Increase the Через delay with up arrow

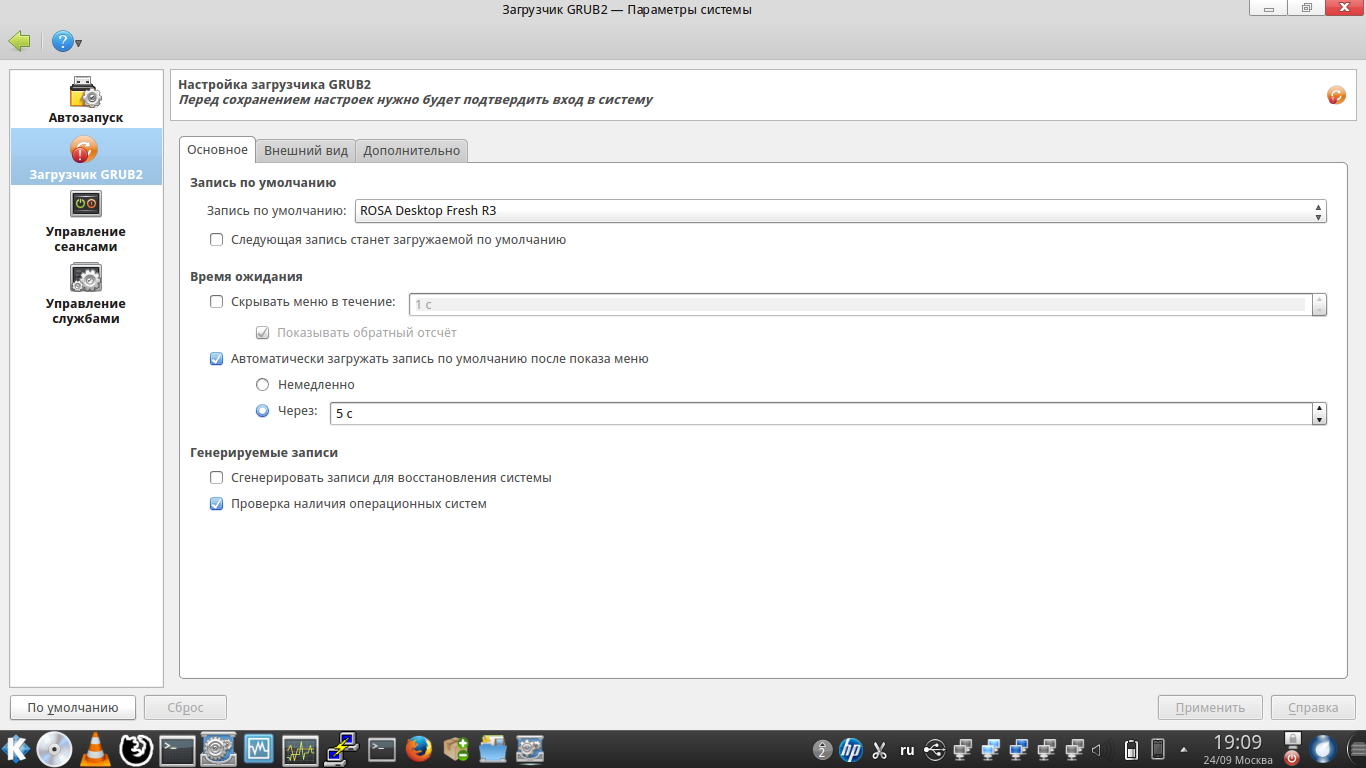point(1319,408)
